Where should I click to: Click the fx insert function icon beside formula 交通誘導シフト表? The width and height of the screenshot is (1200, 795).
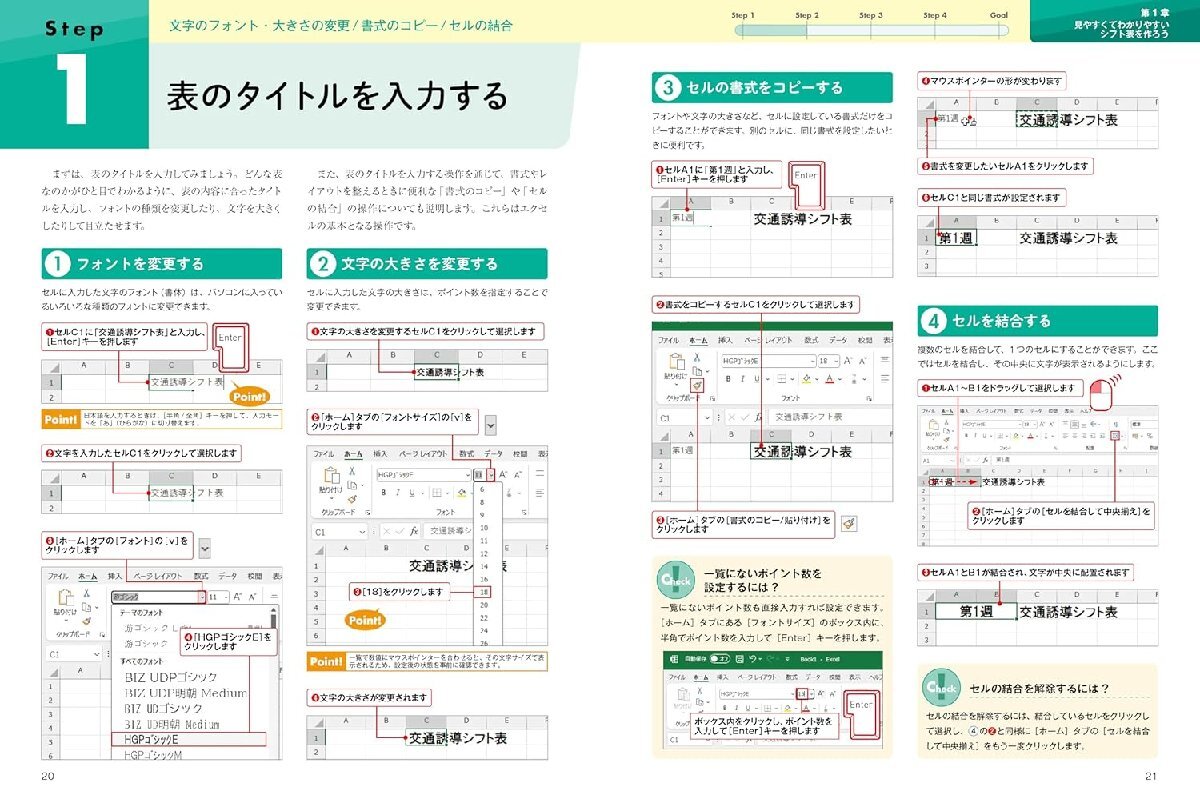(759, 417)
